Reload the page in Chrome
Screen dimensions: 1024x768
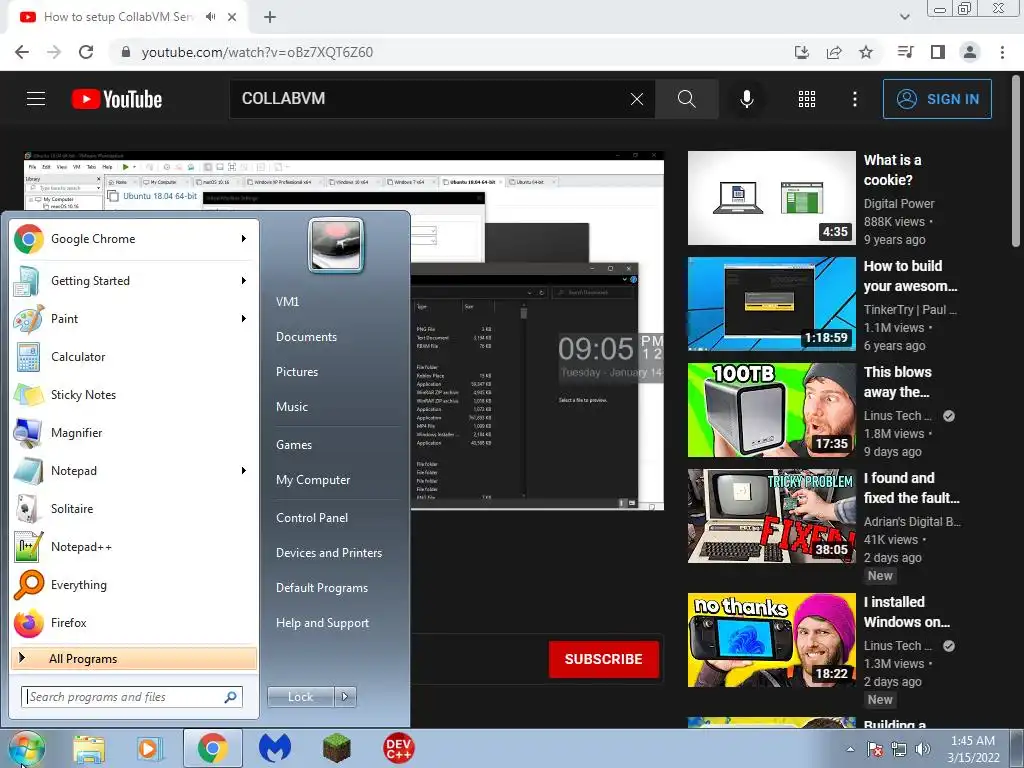click(x=86, y=52)
